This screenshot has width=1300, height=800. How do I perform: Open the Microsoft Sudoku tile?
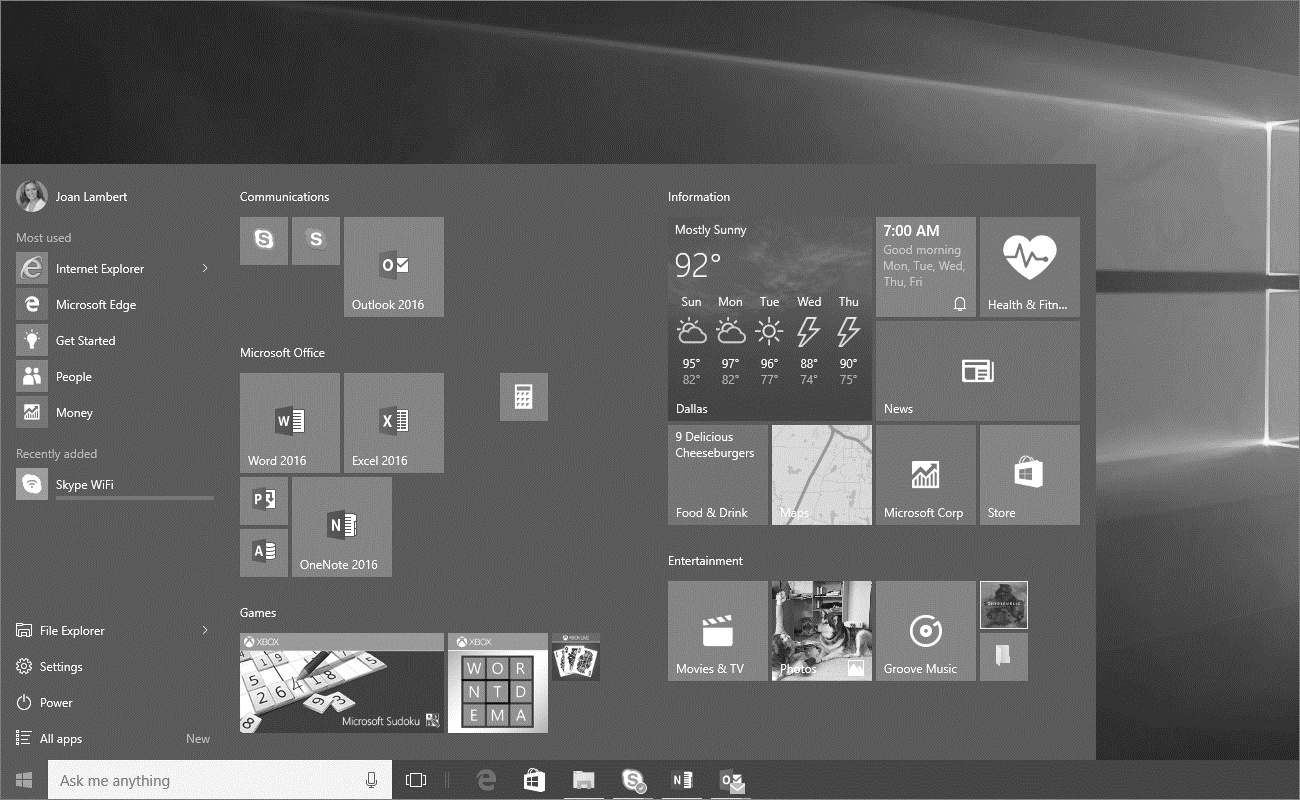342,683
